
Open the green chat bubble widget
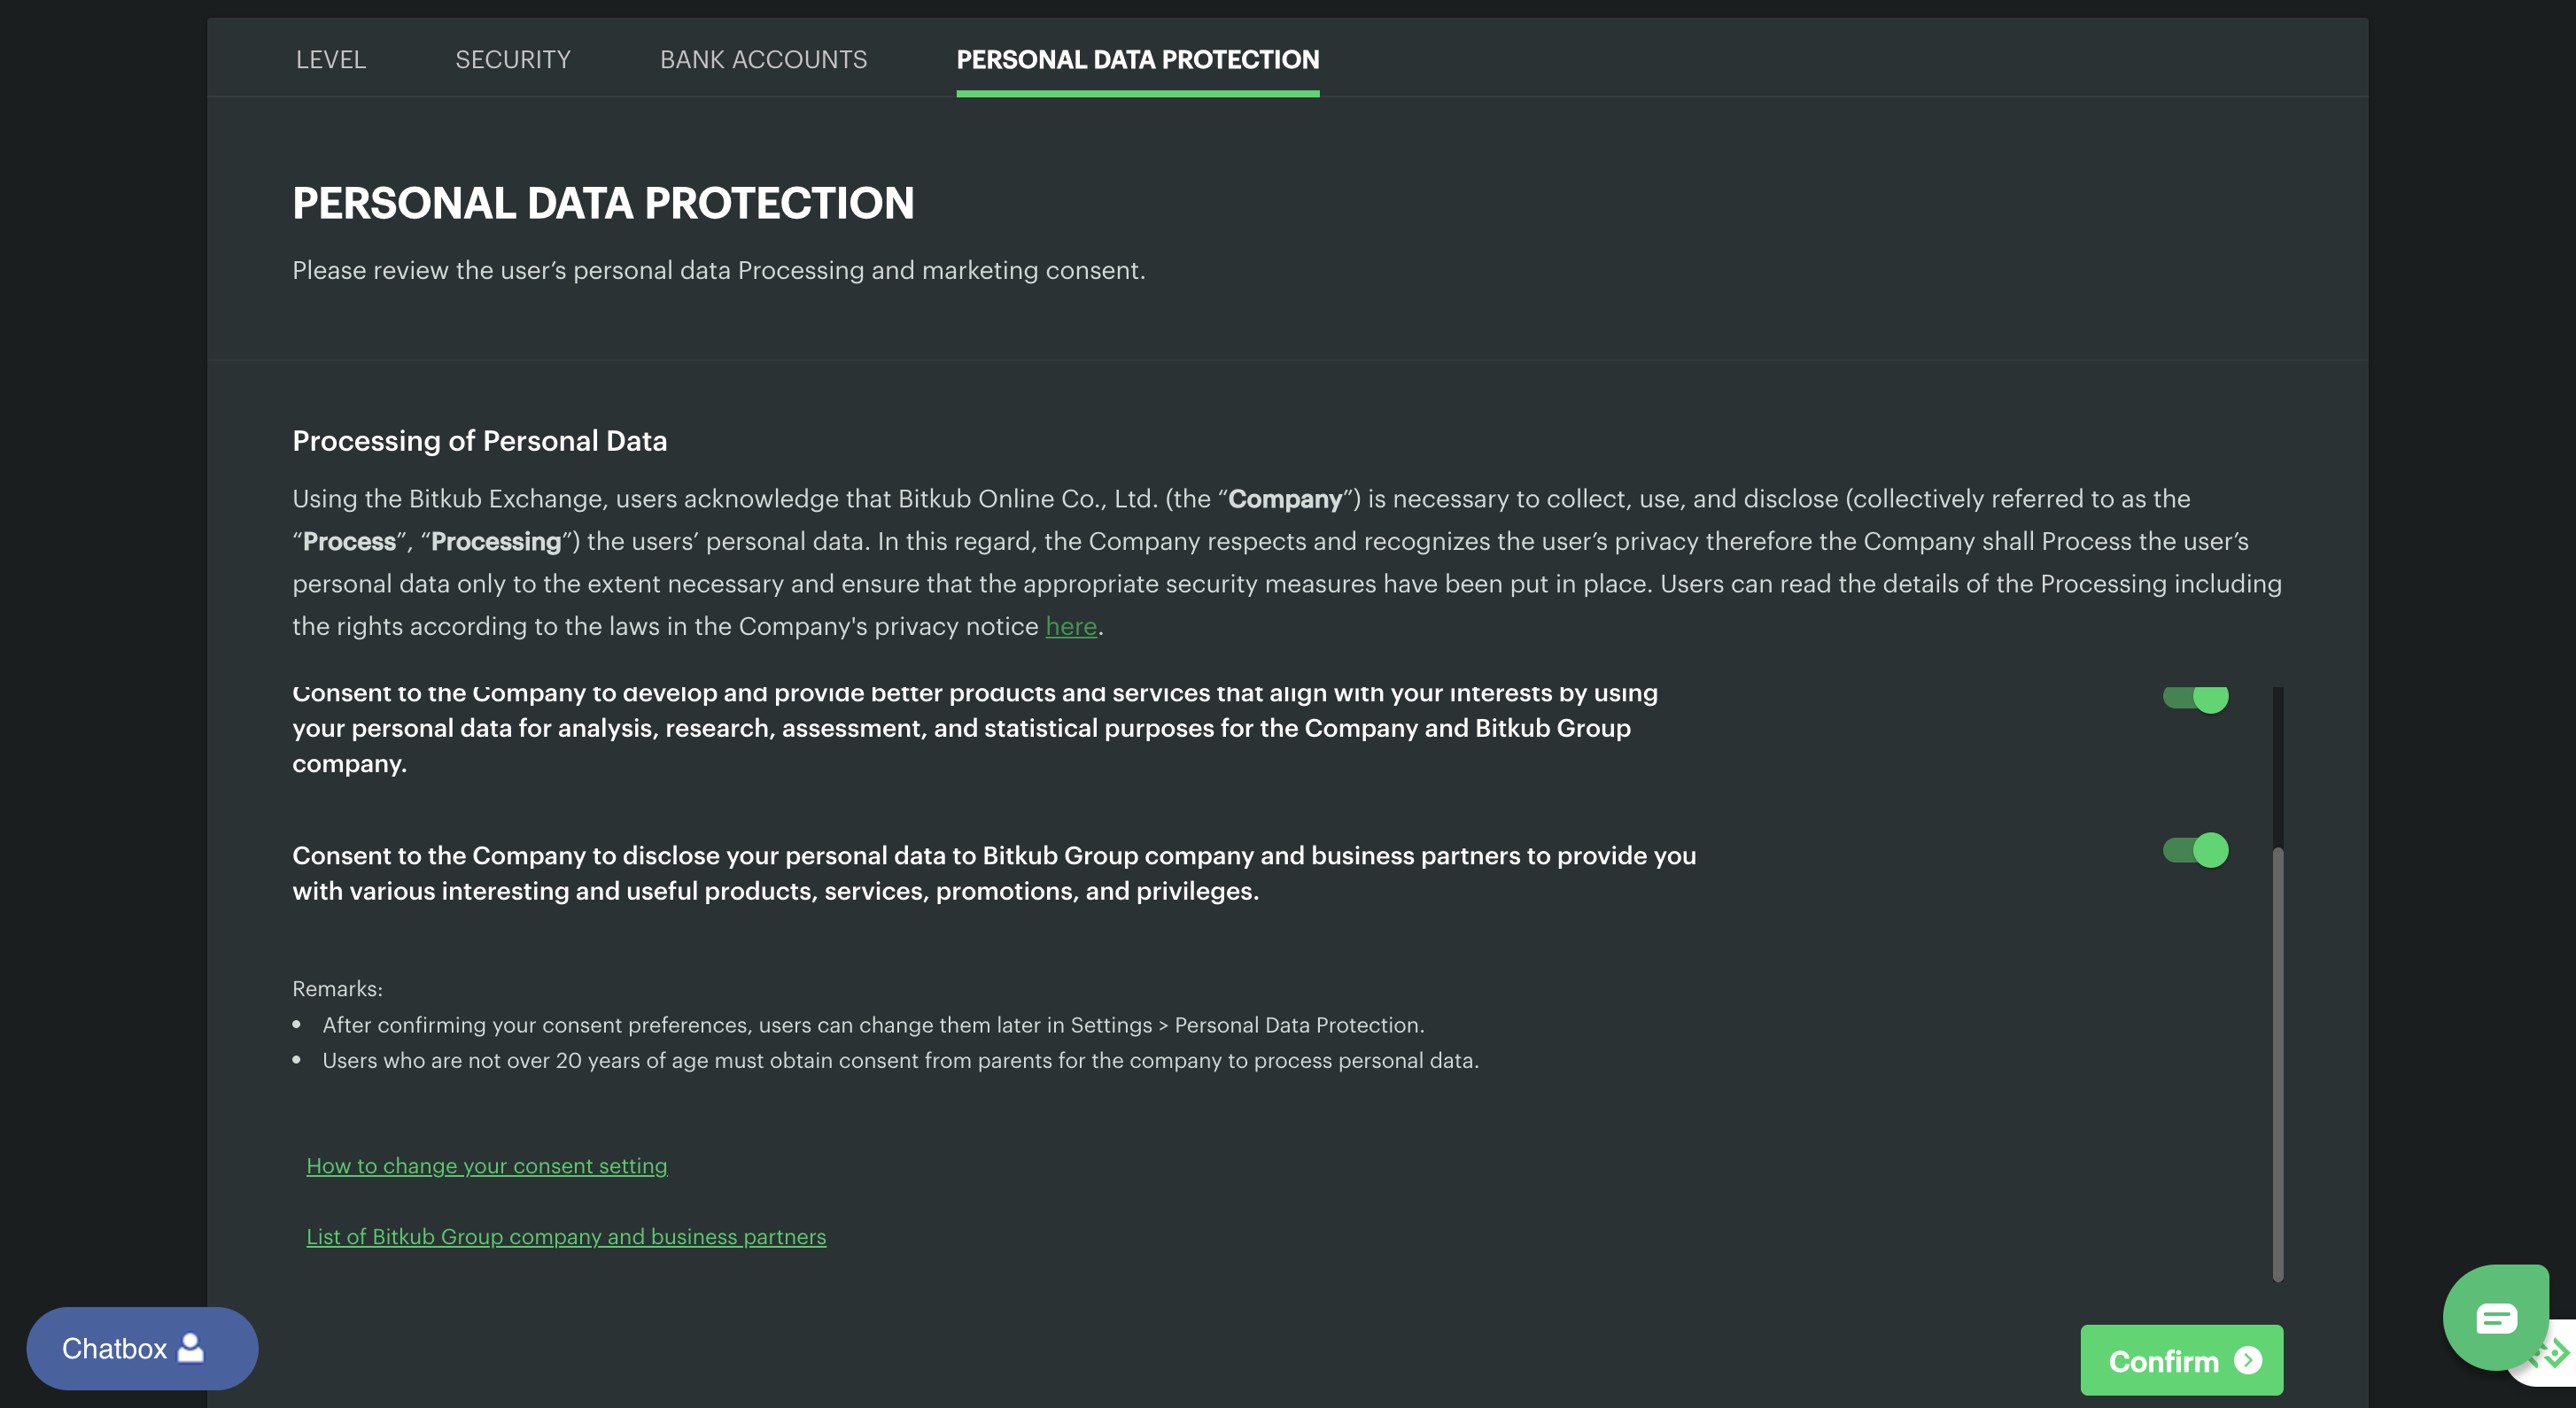(2496, 1317)
